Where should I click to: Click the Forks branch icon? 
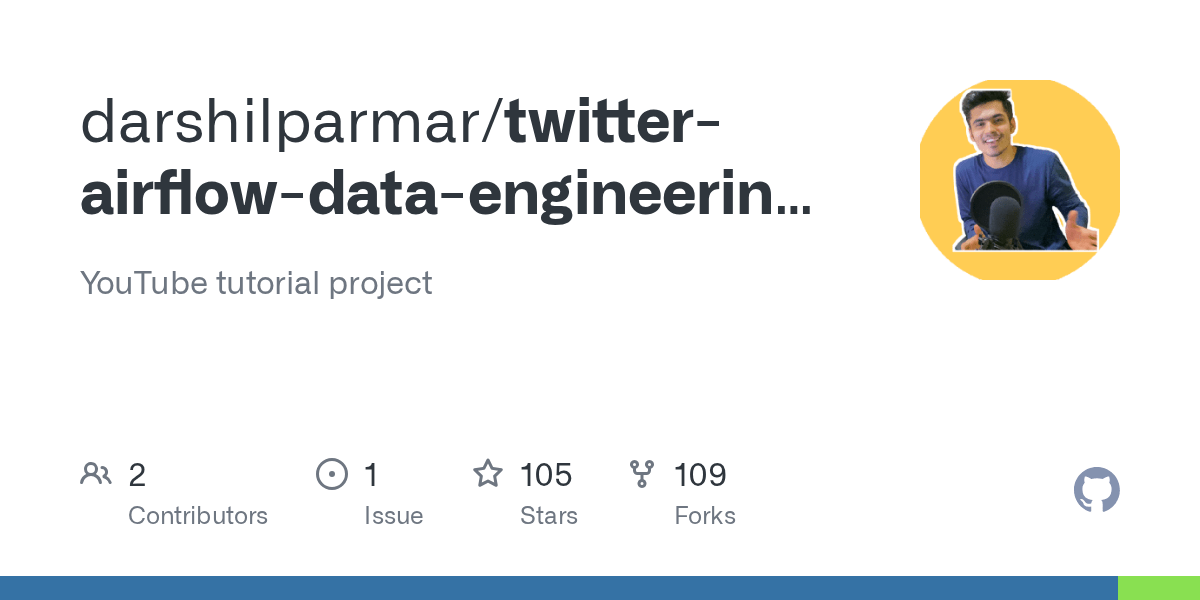coord(641,474)
